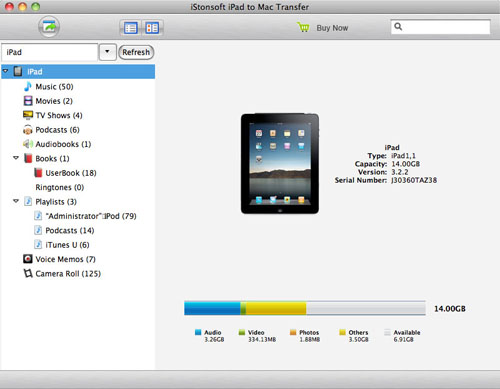Select the iPad device icon in tree
Viewport: 500px width, 389px height.
coord(18,71)
